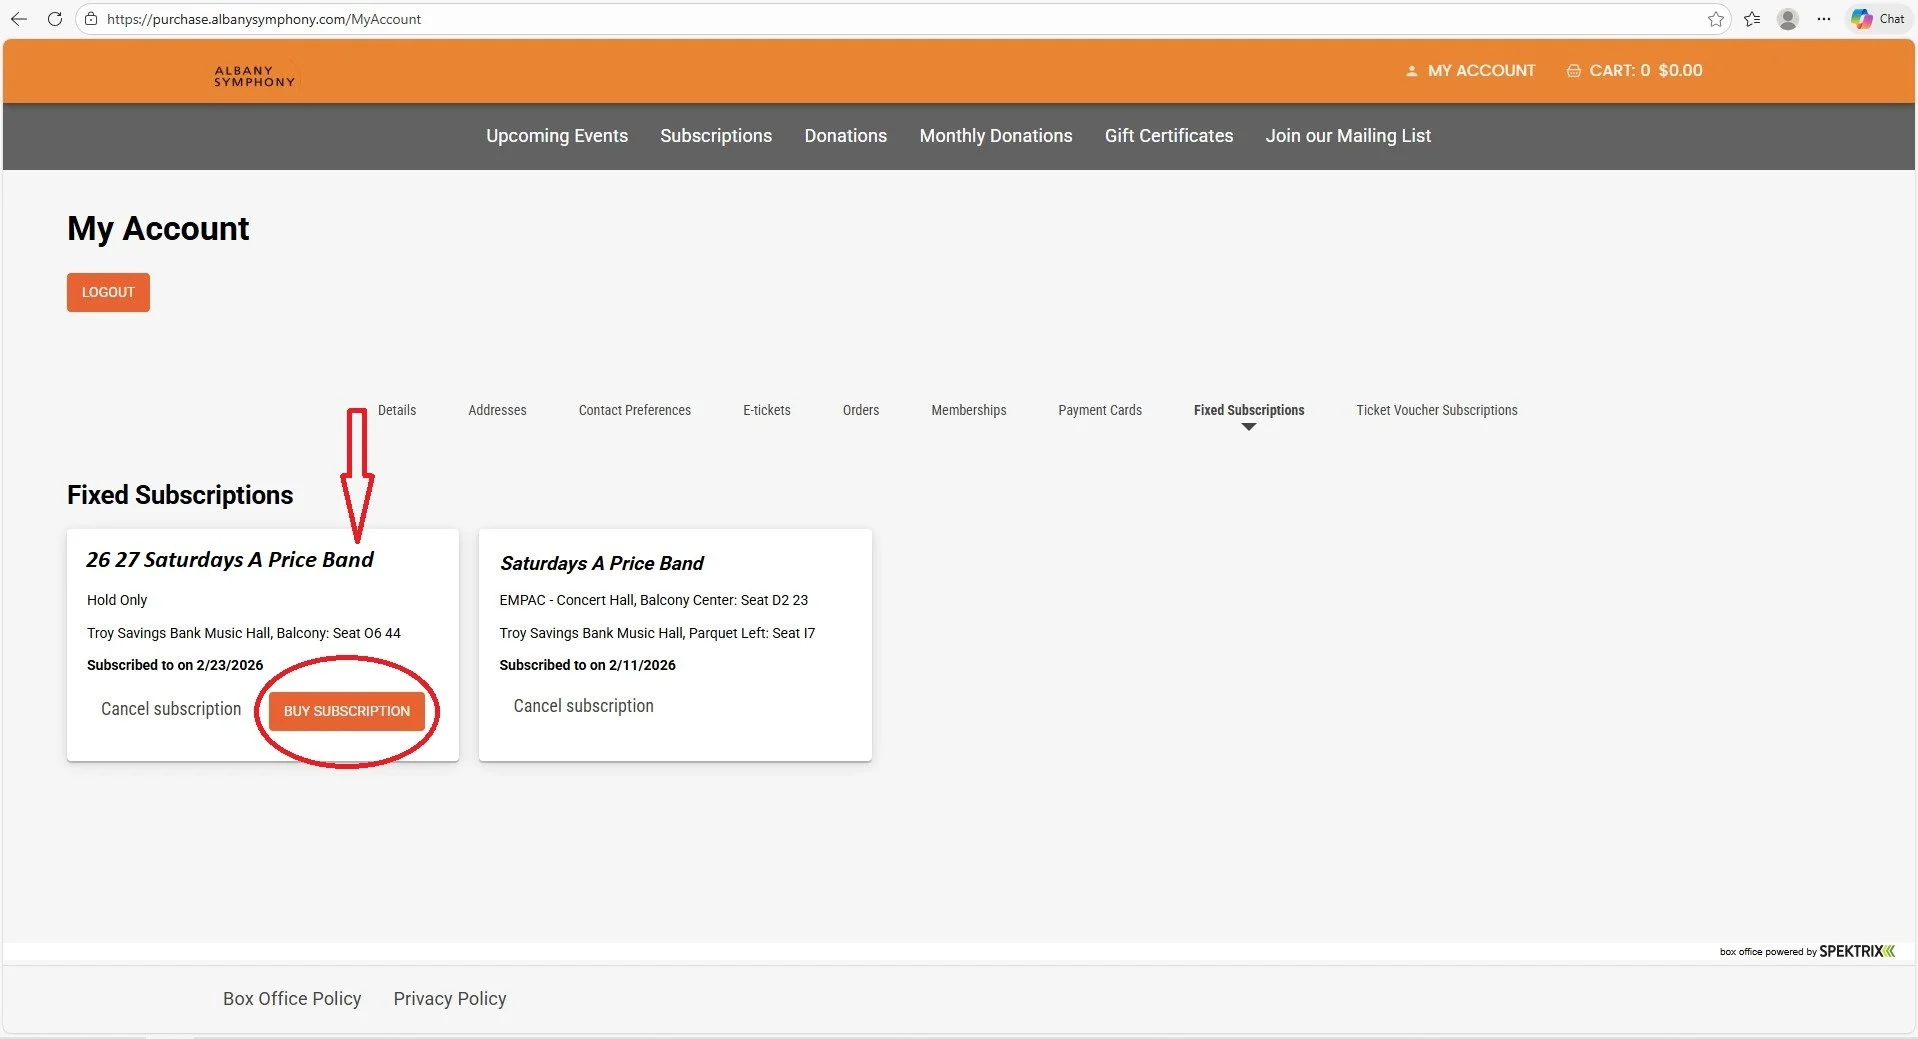Screen dimensions: 1918x1039
Task: Refresh the page
Action: 55,19
